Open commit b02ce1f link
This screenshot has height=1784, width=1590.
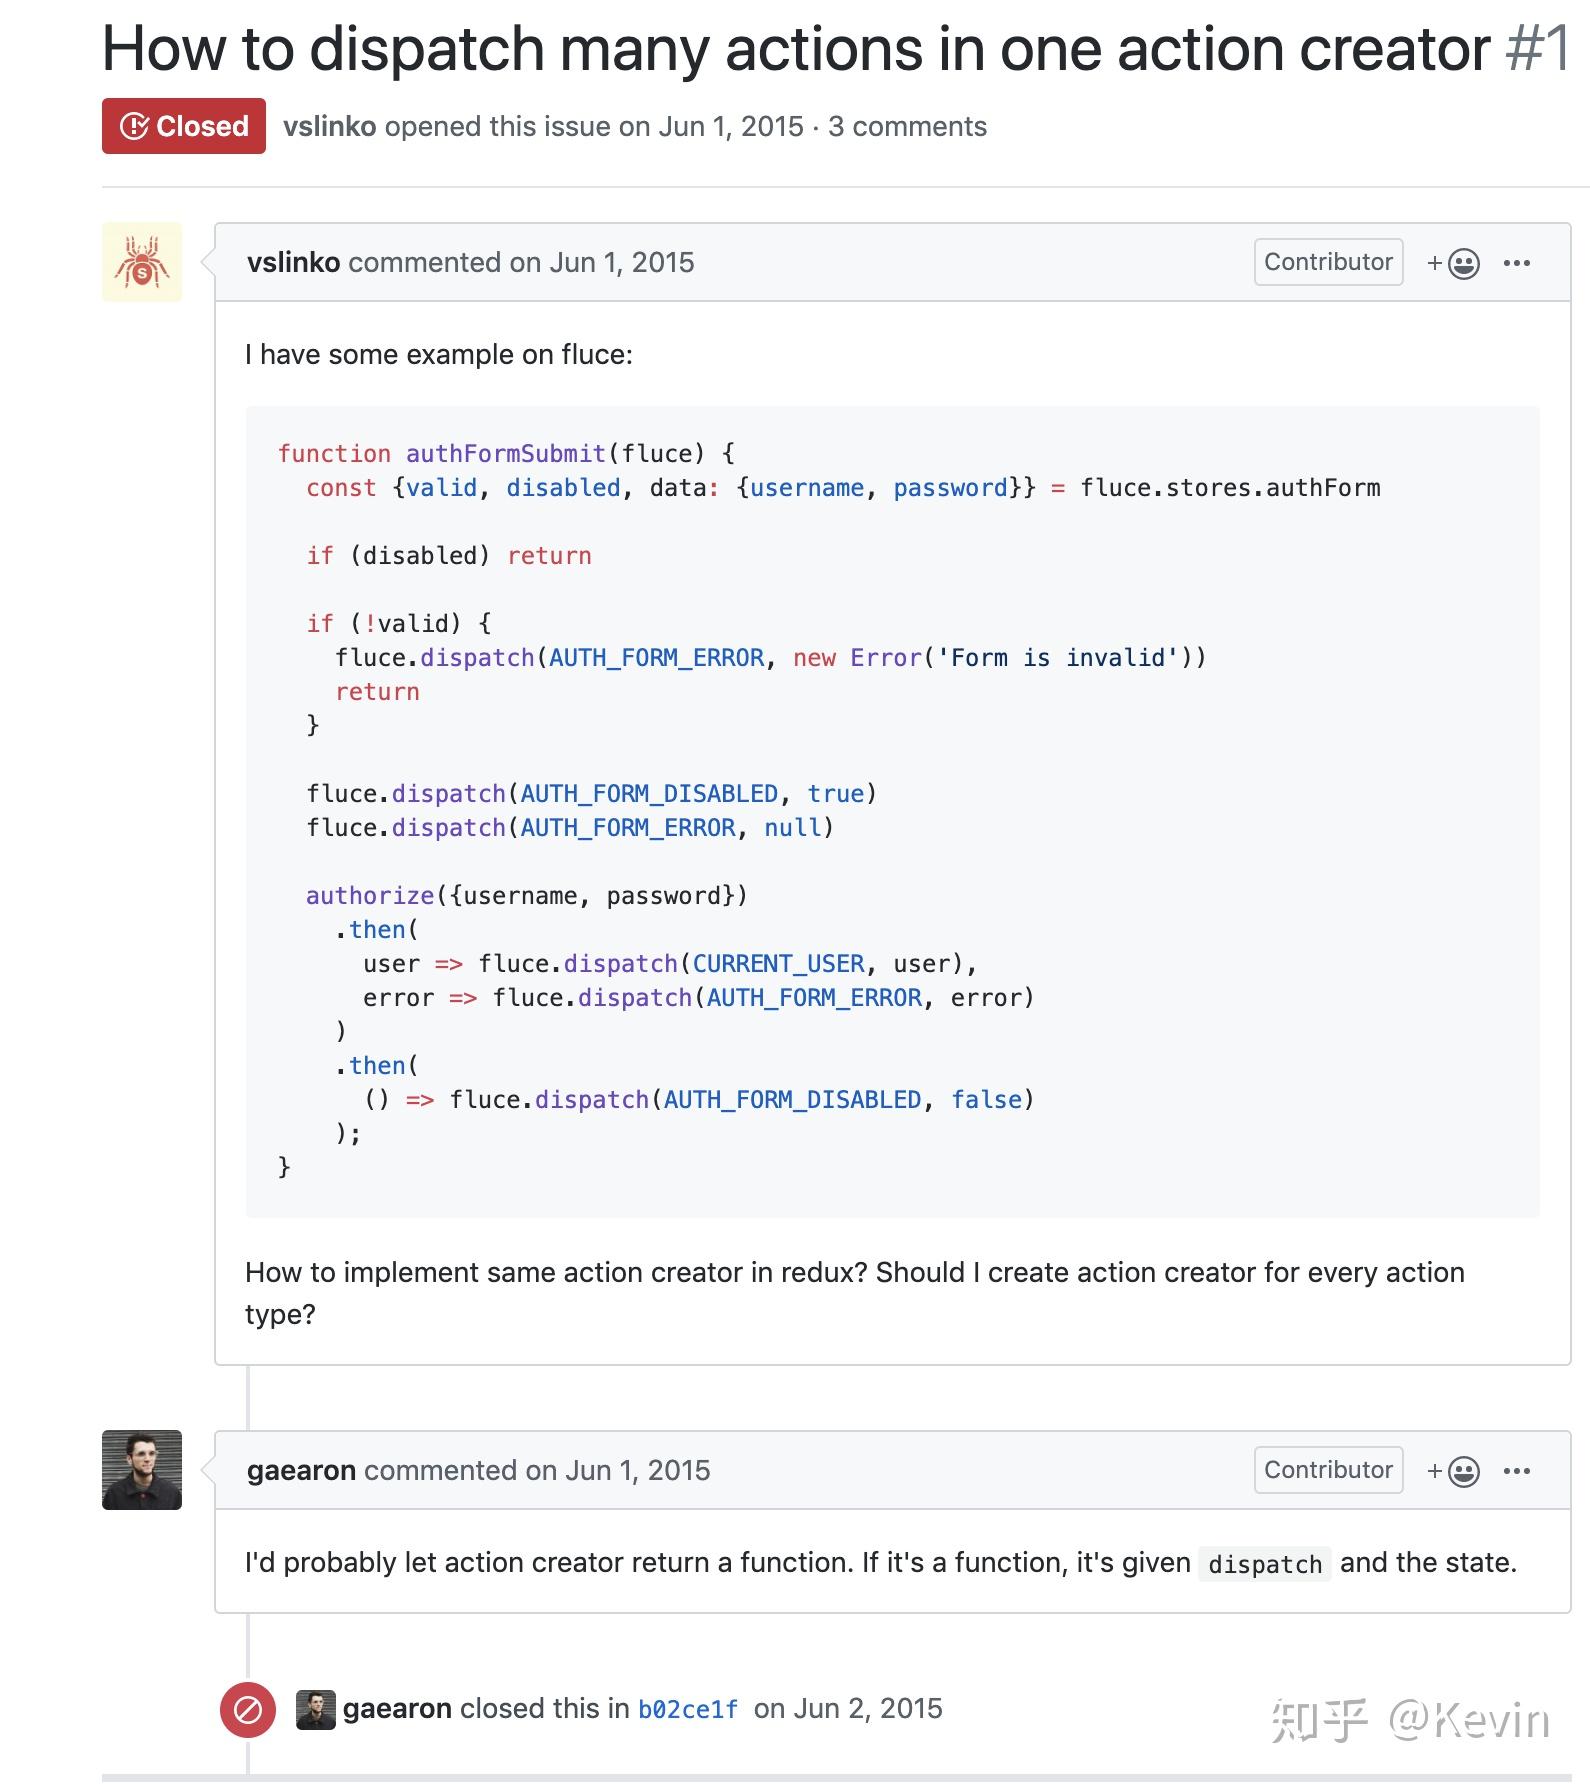(688, 1710)
